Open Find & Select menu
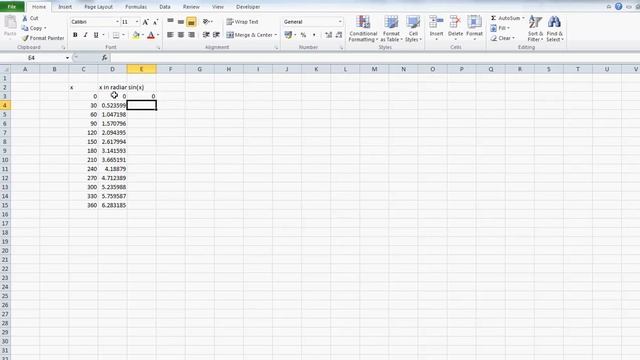The height and width of the screenshot is (360, 640). 555,29
